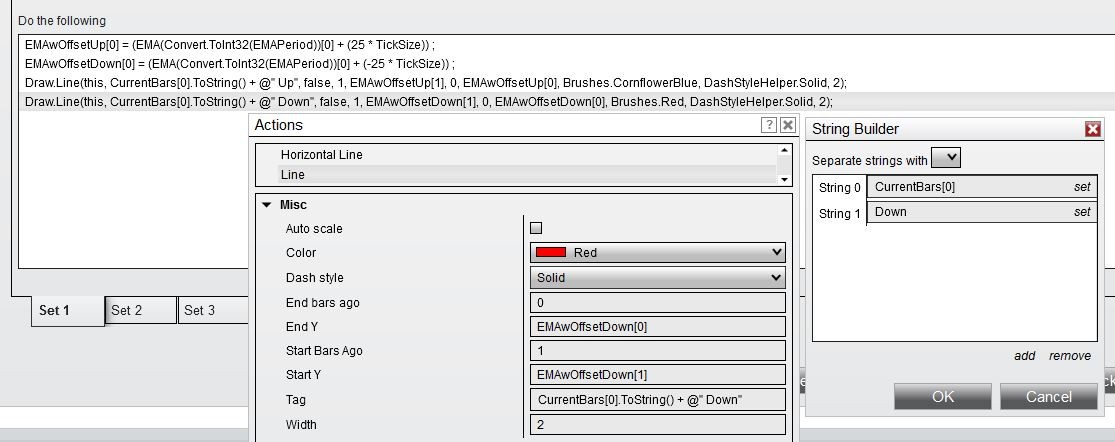Switch to the Set 2 tab
The image size is (1115, 442).
(127, 311)
